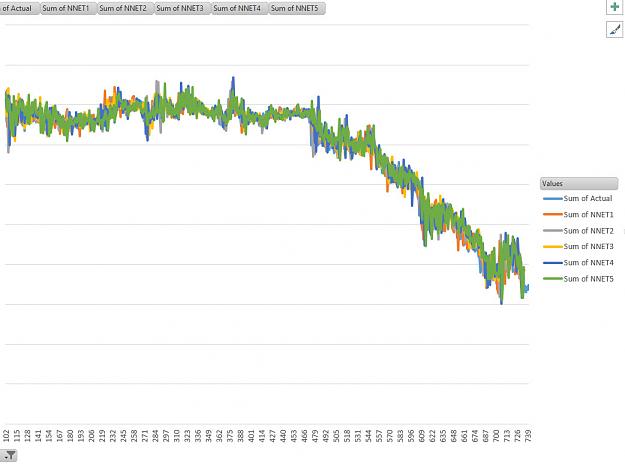Click the Sum of NNET5 field button
625x464 pixels.
(x=297, y=8)
